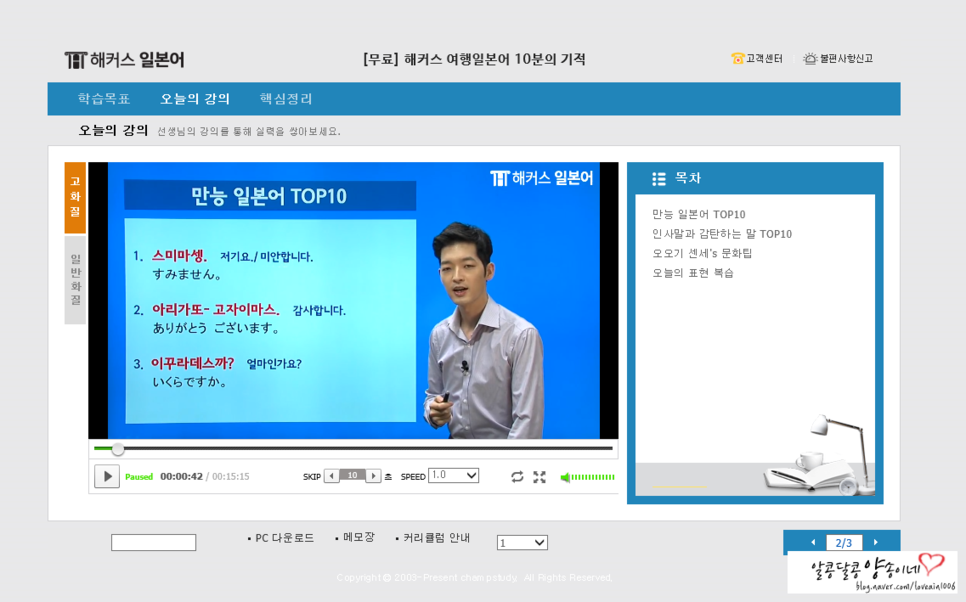Screen dimensions: 966x602
Task: Jump to chapter 만능 일본어 TOP10
Action: coord(699,214)
